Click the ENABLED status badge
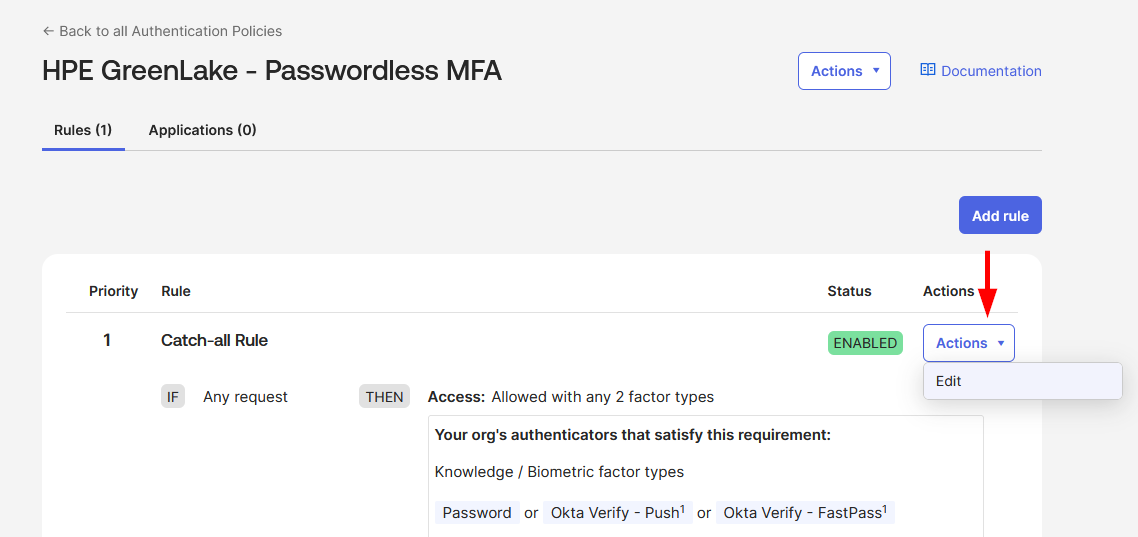Screen dimensions: 1138x537 [865, 343]
